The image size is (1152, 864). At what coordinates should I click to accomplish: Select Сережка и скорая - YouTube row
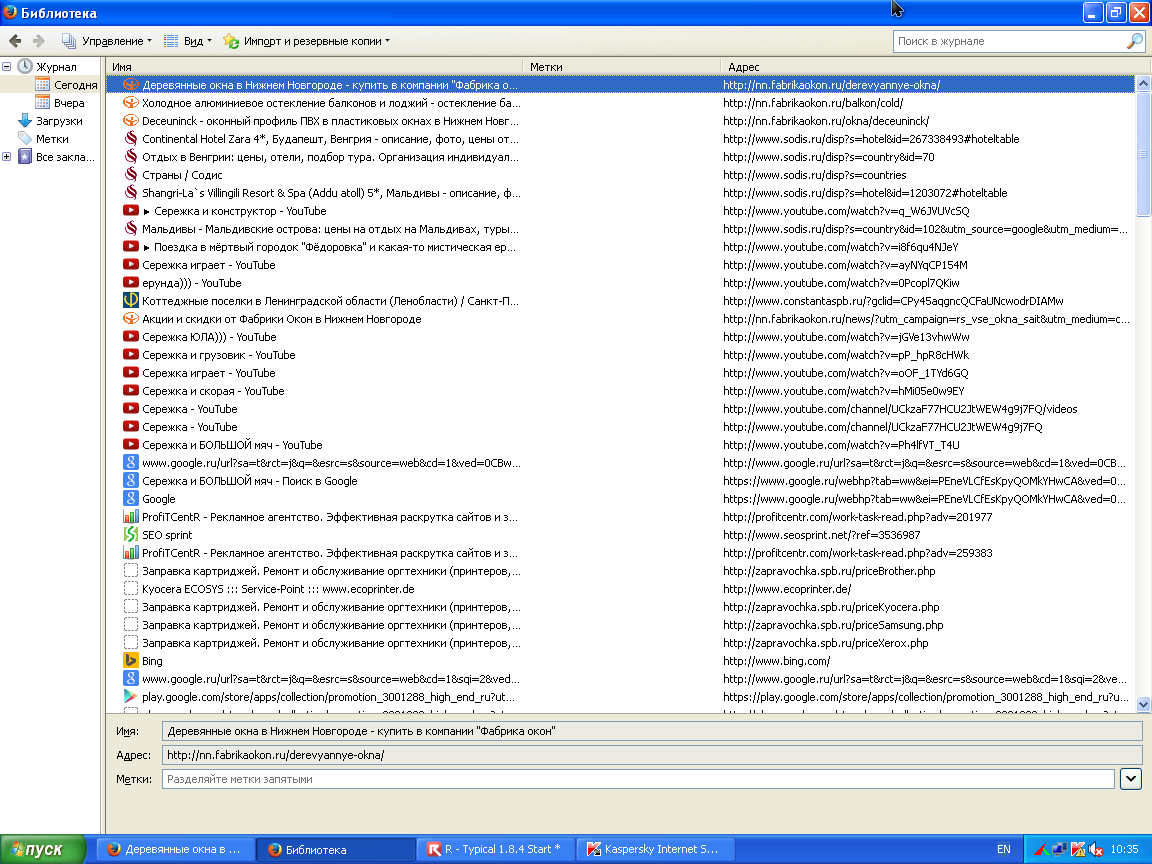[x=620, y=391]
